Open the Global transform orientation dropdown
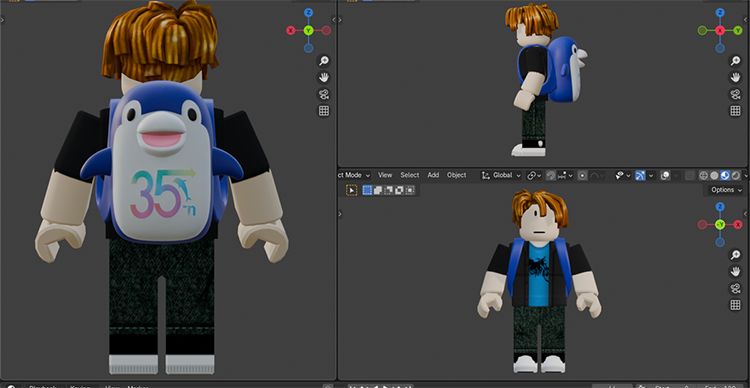This screenshot has width=750, height=388. 501,176
